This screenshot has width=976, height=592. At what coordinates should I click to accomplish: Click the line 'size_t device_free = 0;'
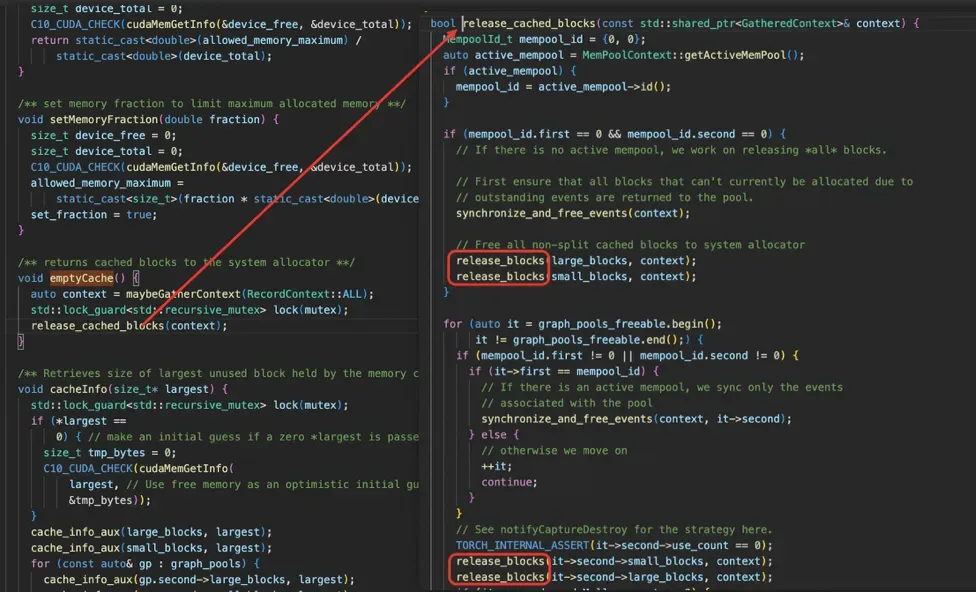click(x=103, y=136)
